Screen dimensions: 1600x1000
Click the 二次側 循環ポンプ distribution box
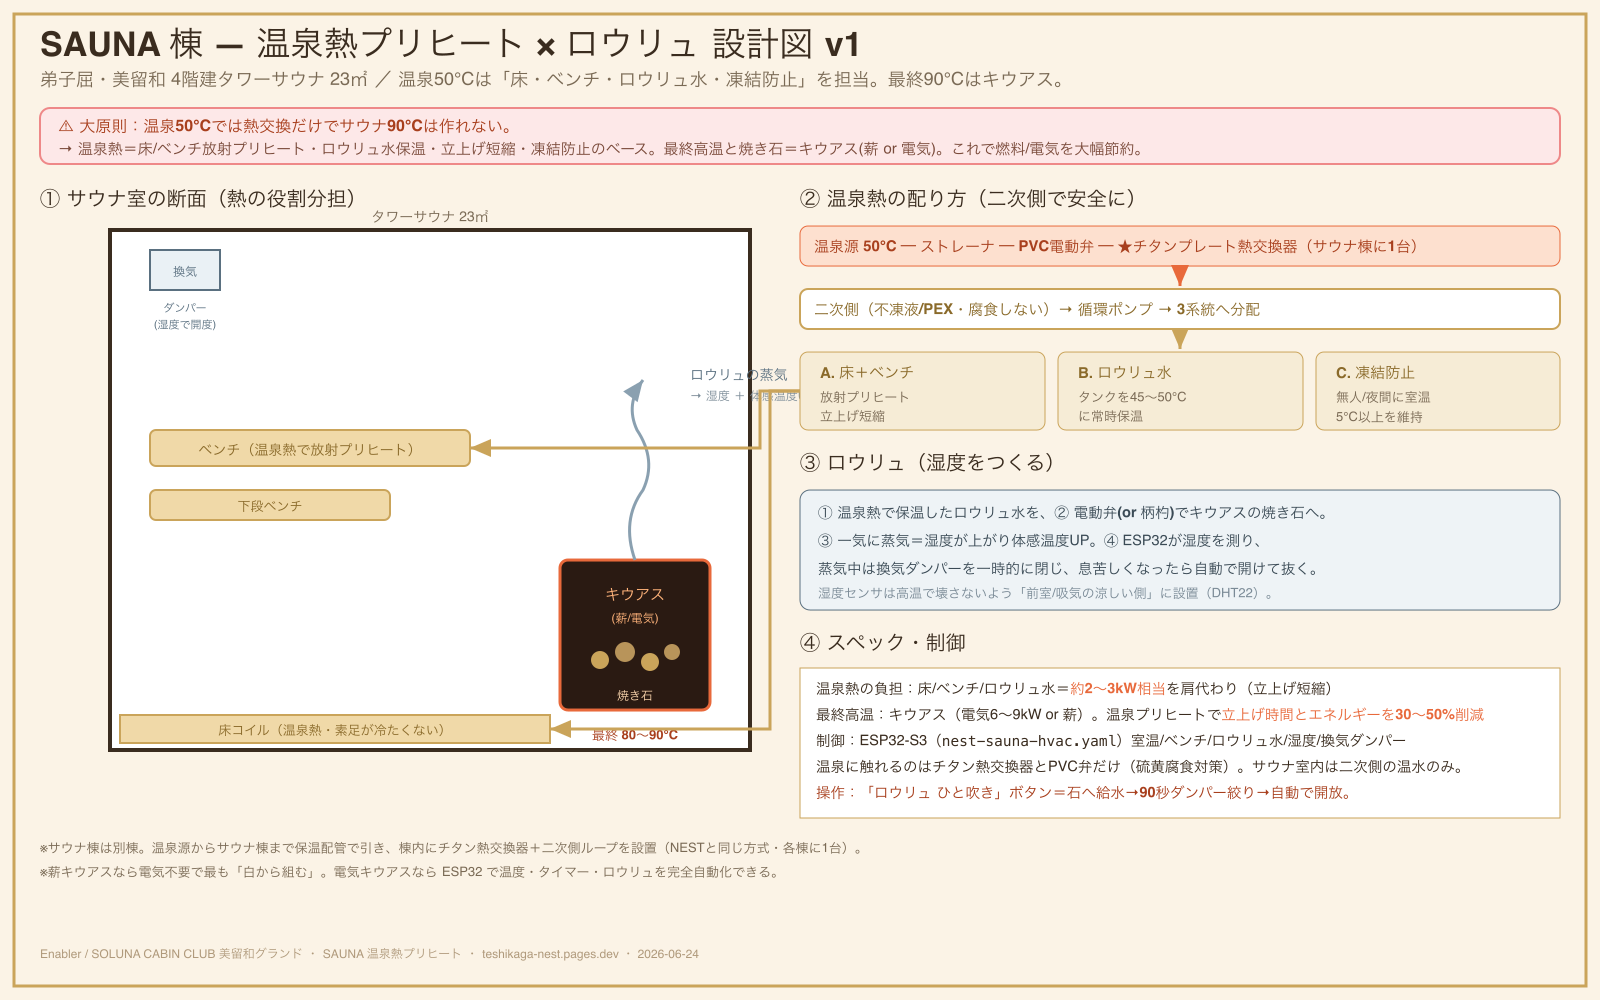click(x=1180, y=309)
